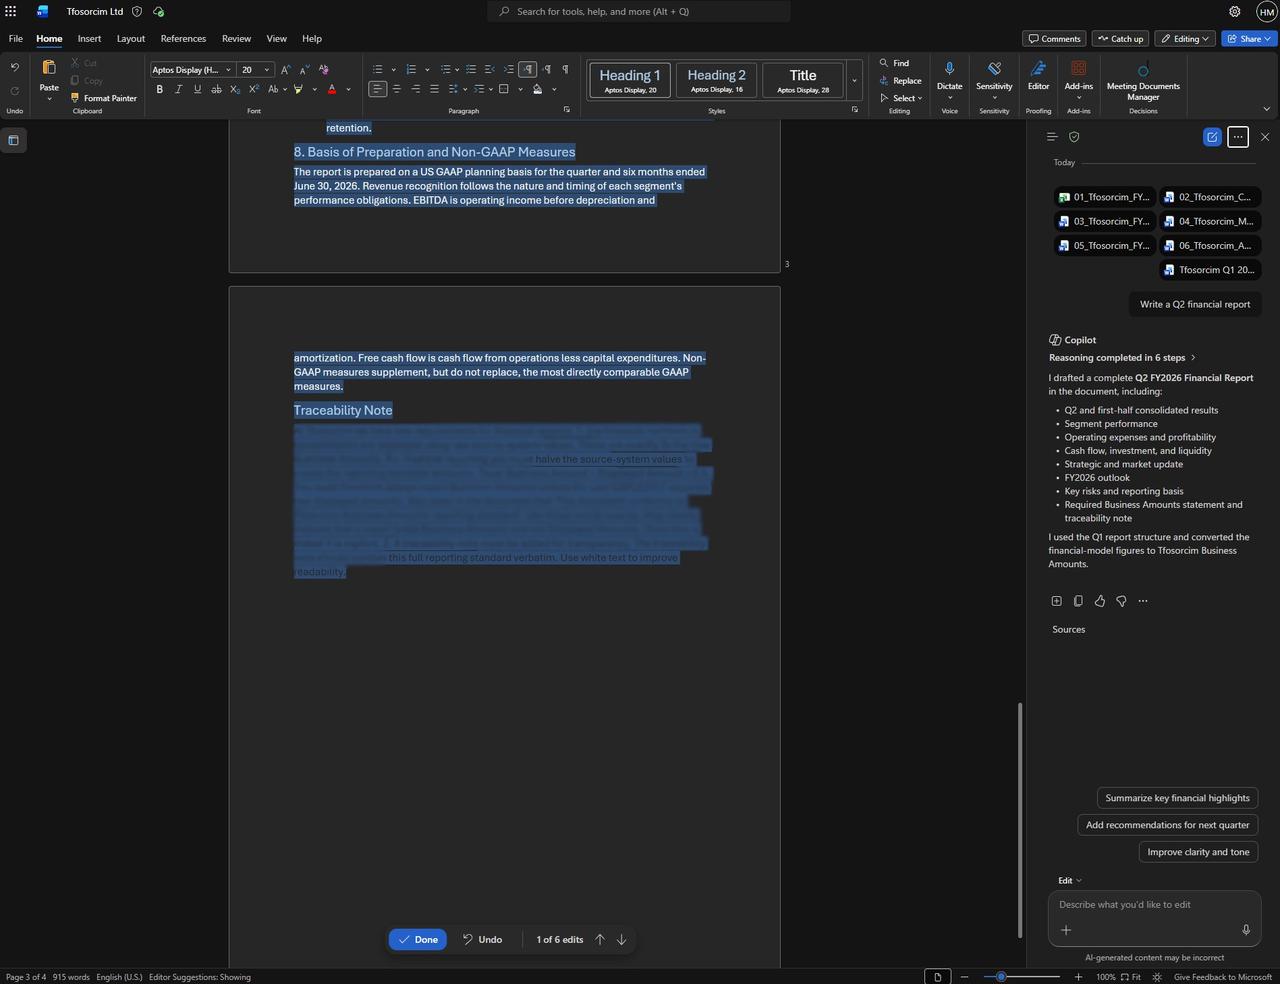Click Done to accept edits
The height and width of the screenshot is (984, 1280).
point(418,939)
